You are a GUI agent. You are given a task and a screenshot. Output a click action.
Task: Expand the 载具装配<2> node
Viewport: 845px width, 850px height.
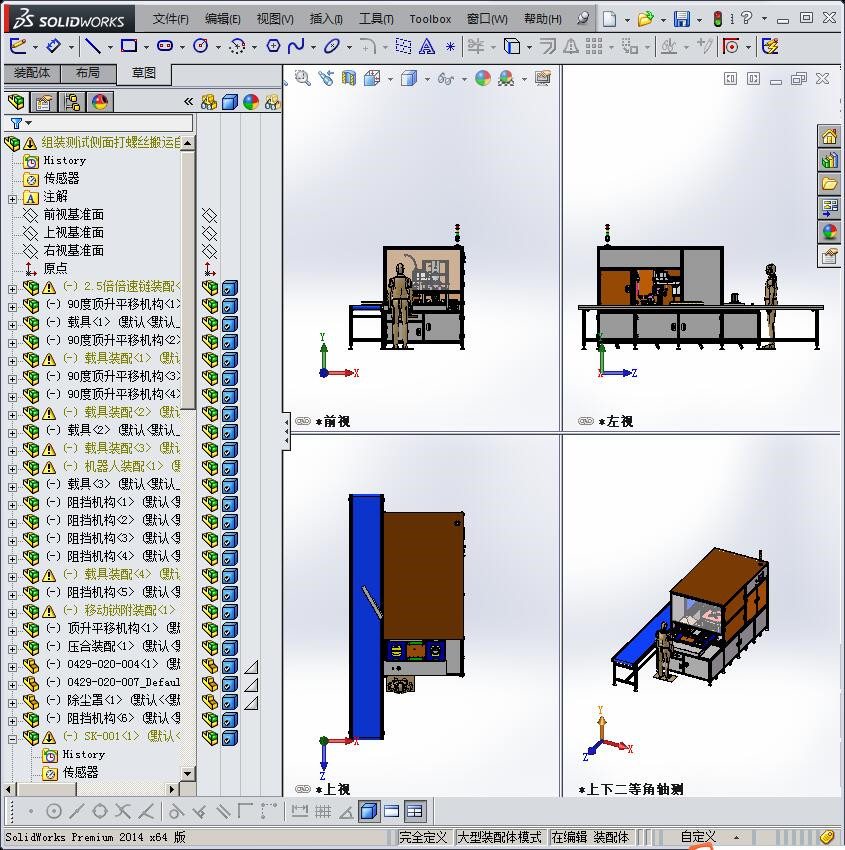(x=12, y=415)
